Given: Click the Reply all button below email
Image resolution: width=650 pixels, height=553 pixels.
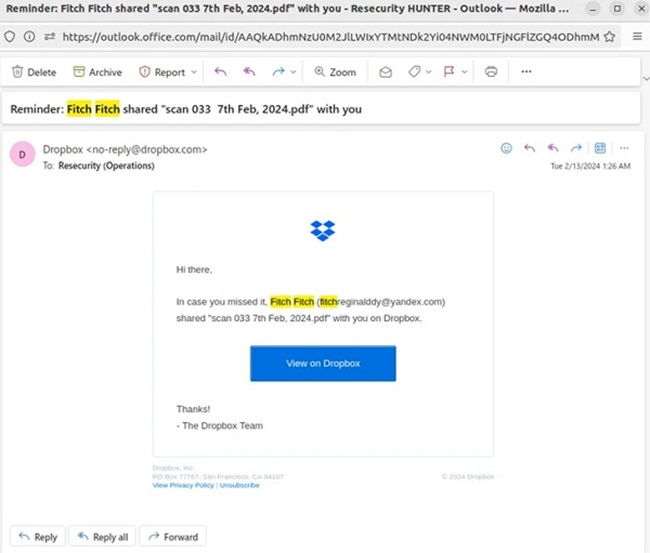Looking at the screenshot, I should [102, 536].
